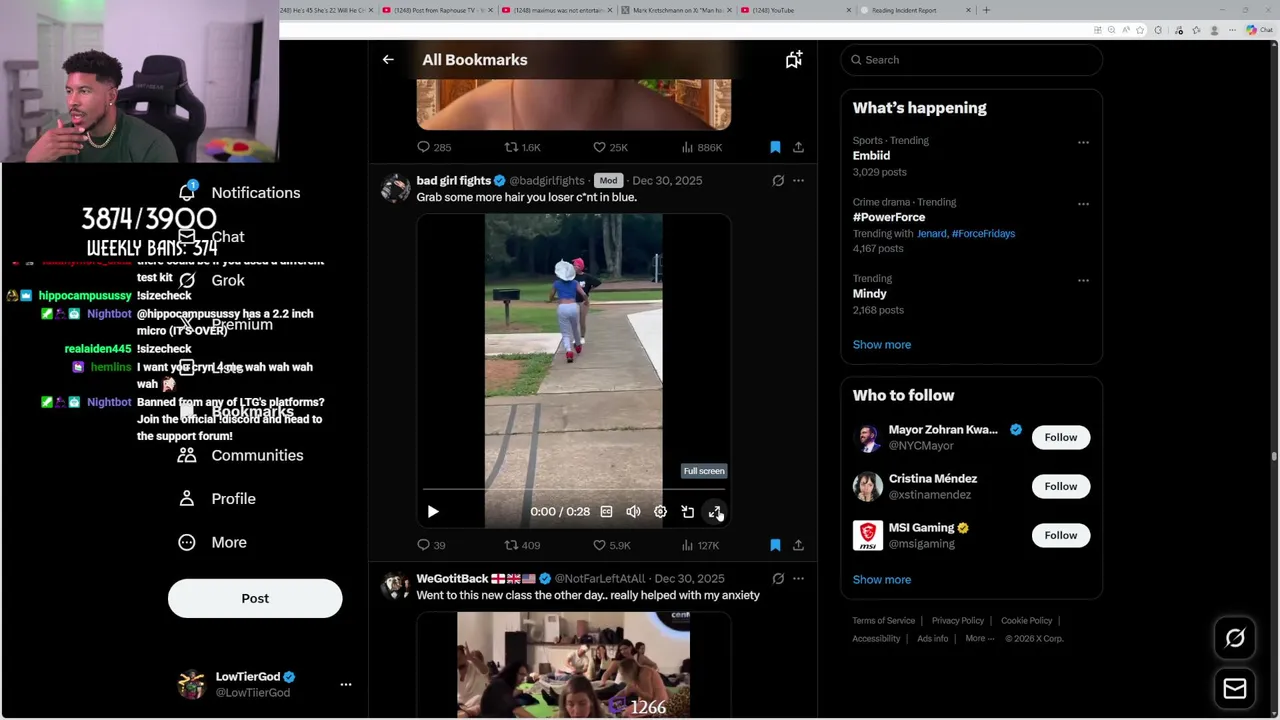The height and width of the screenshot is (720, 1280).
Task: Mute the video volume
Action: tap(633, 511)
